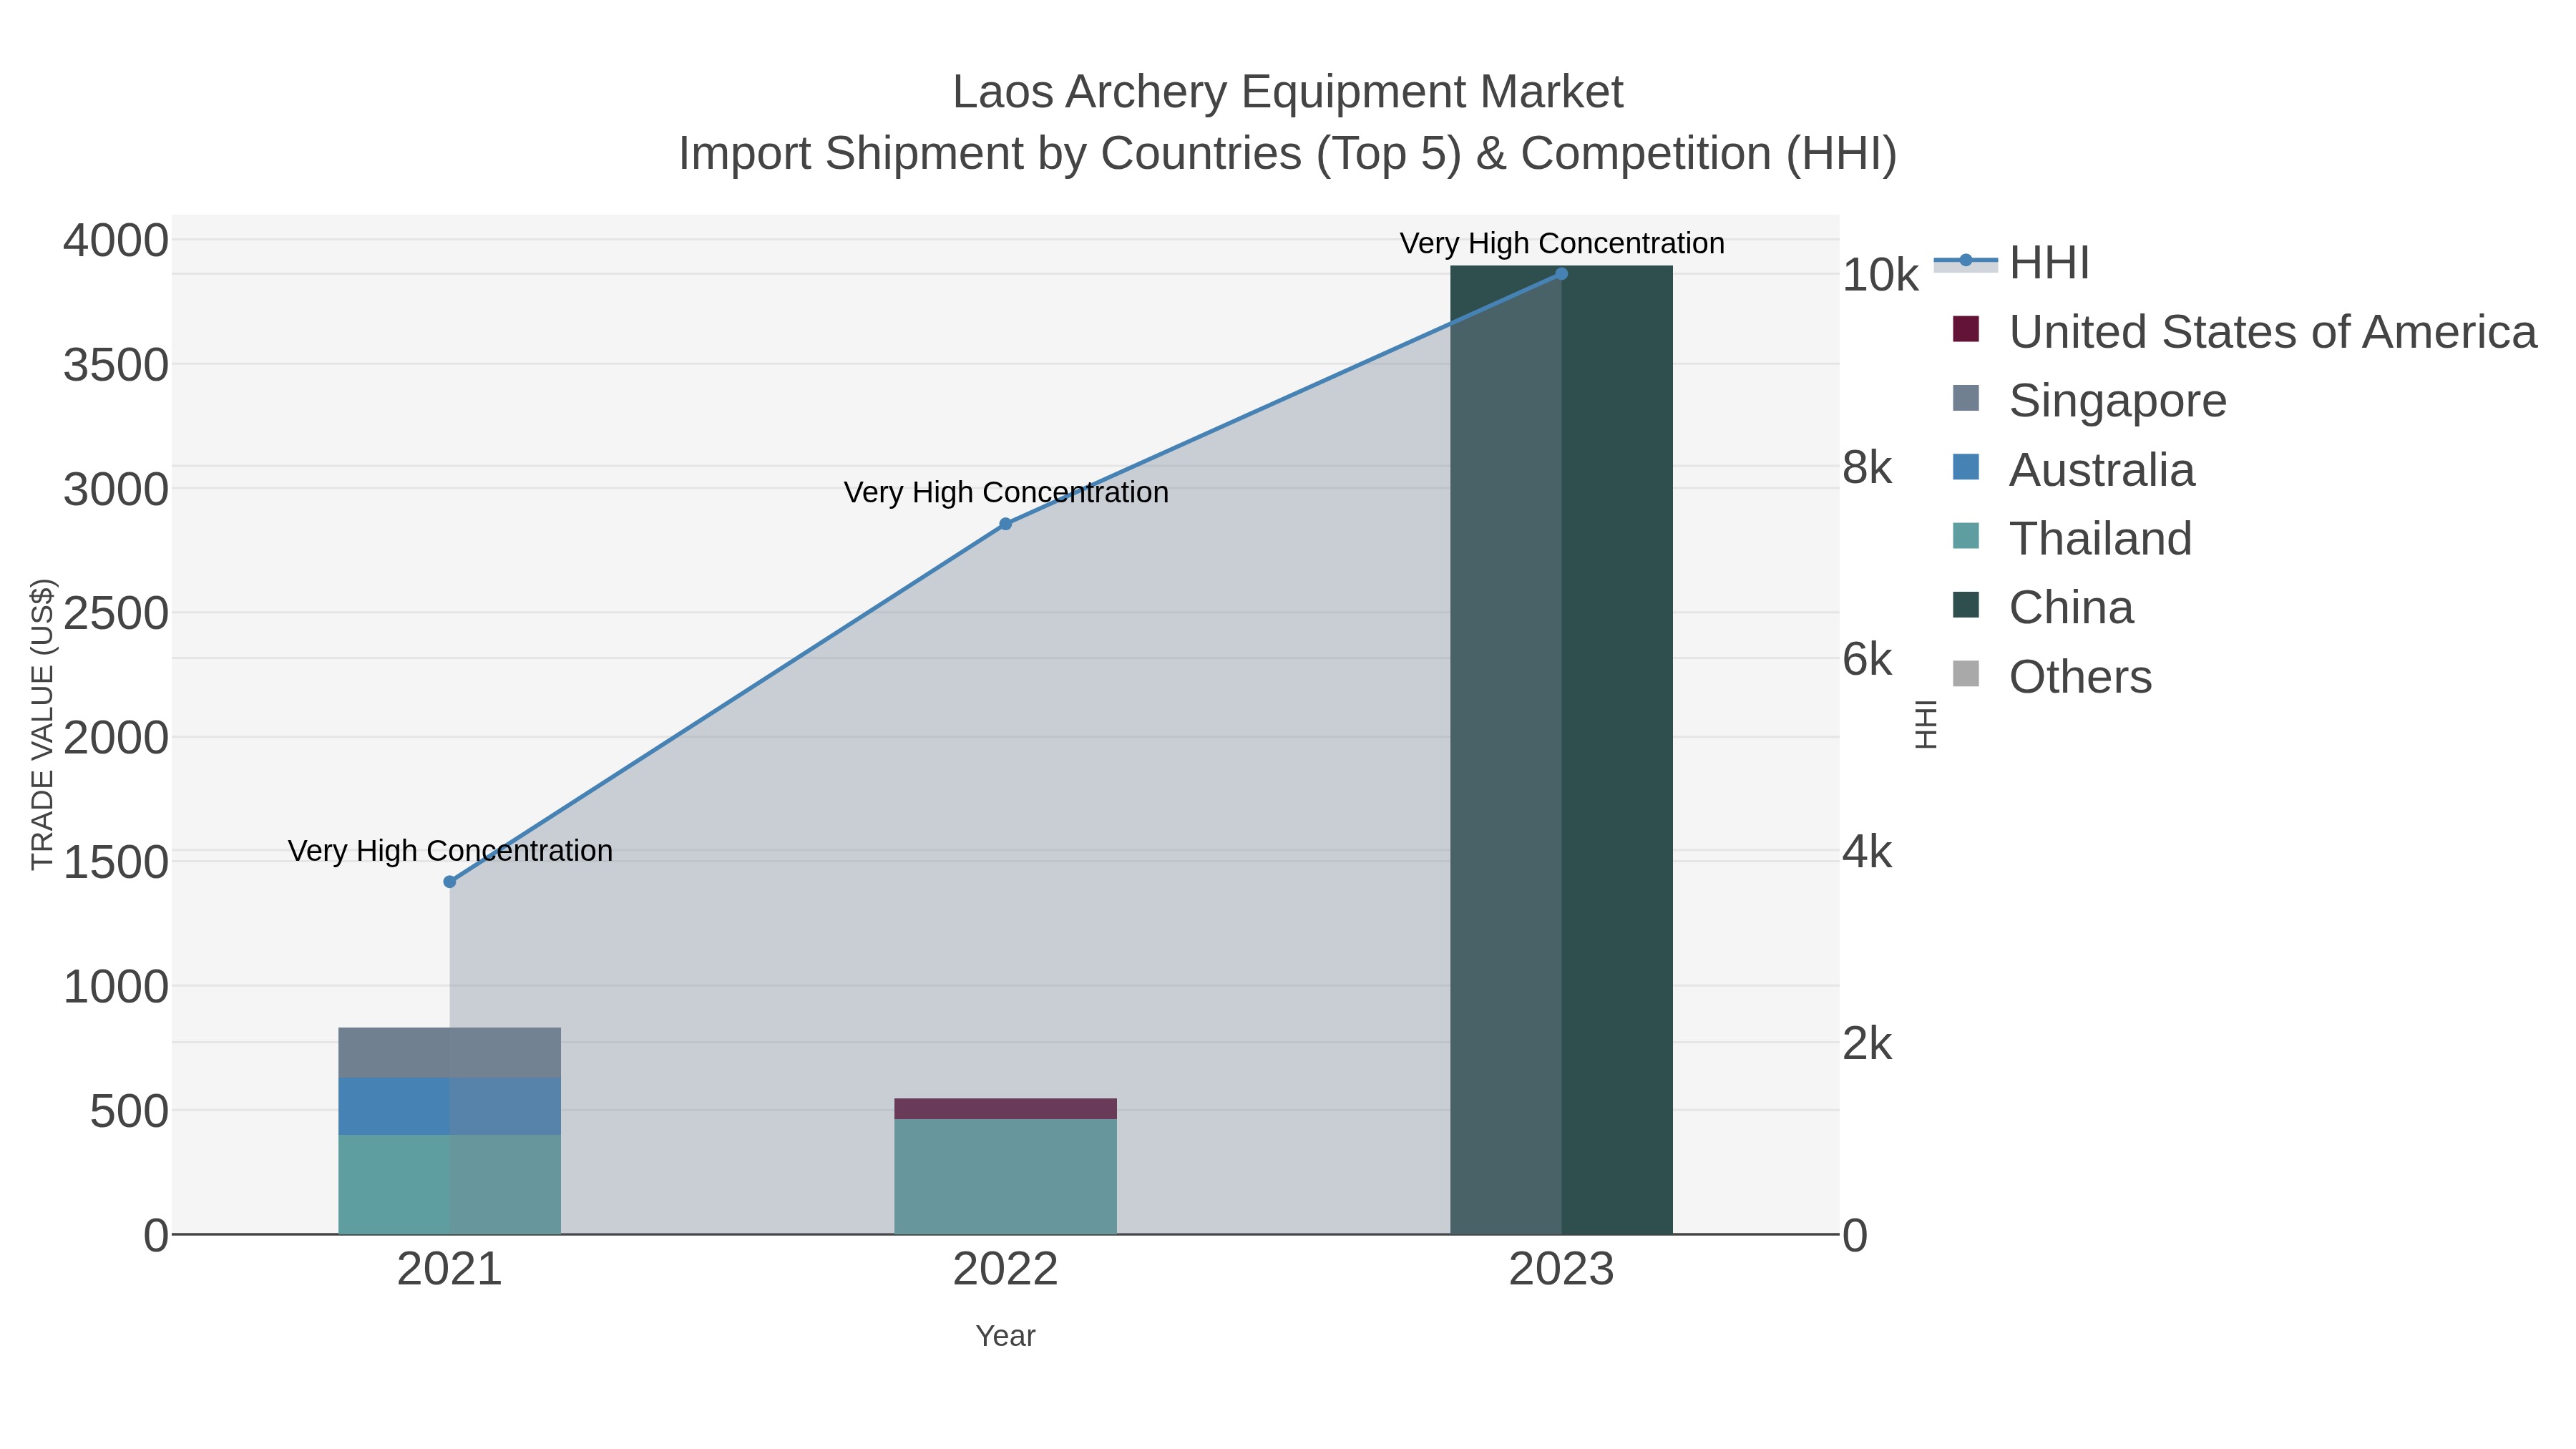
Task: Click the Others legend color swatch
Action: pos(1966,674)
